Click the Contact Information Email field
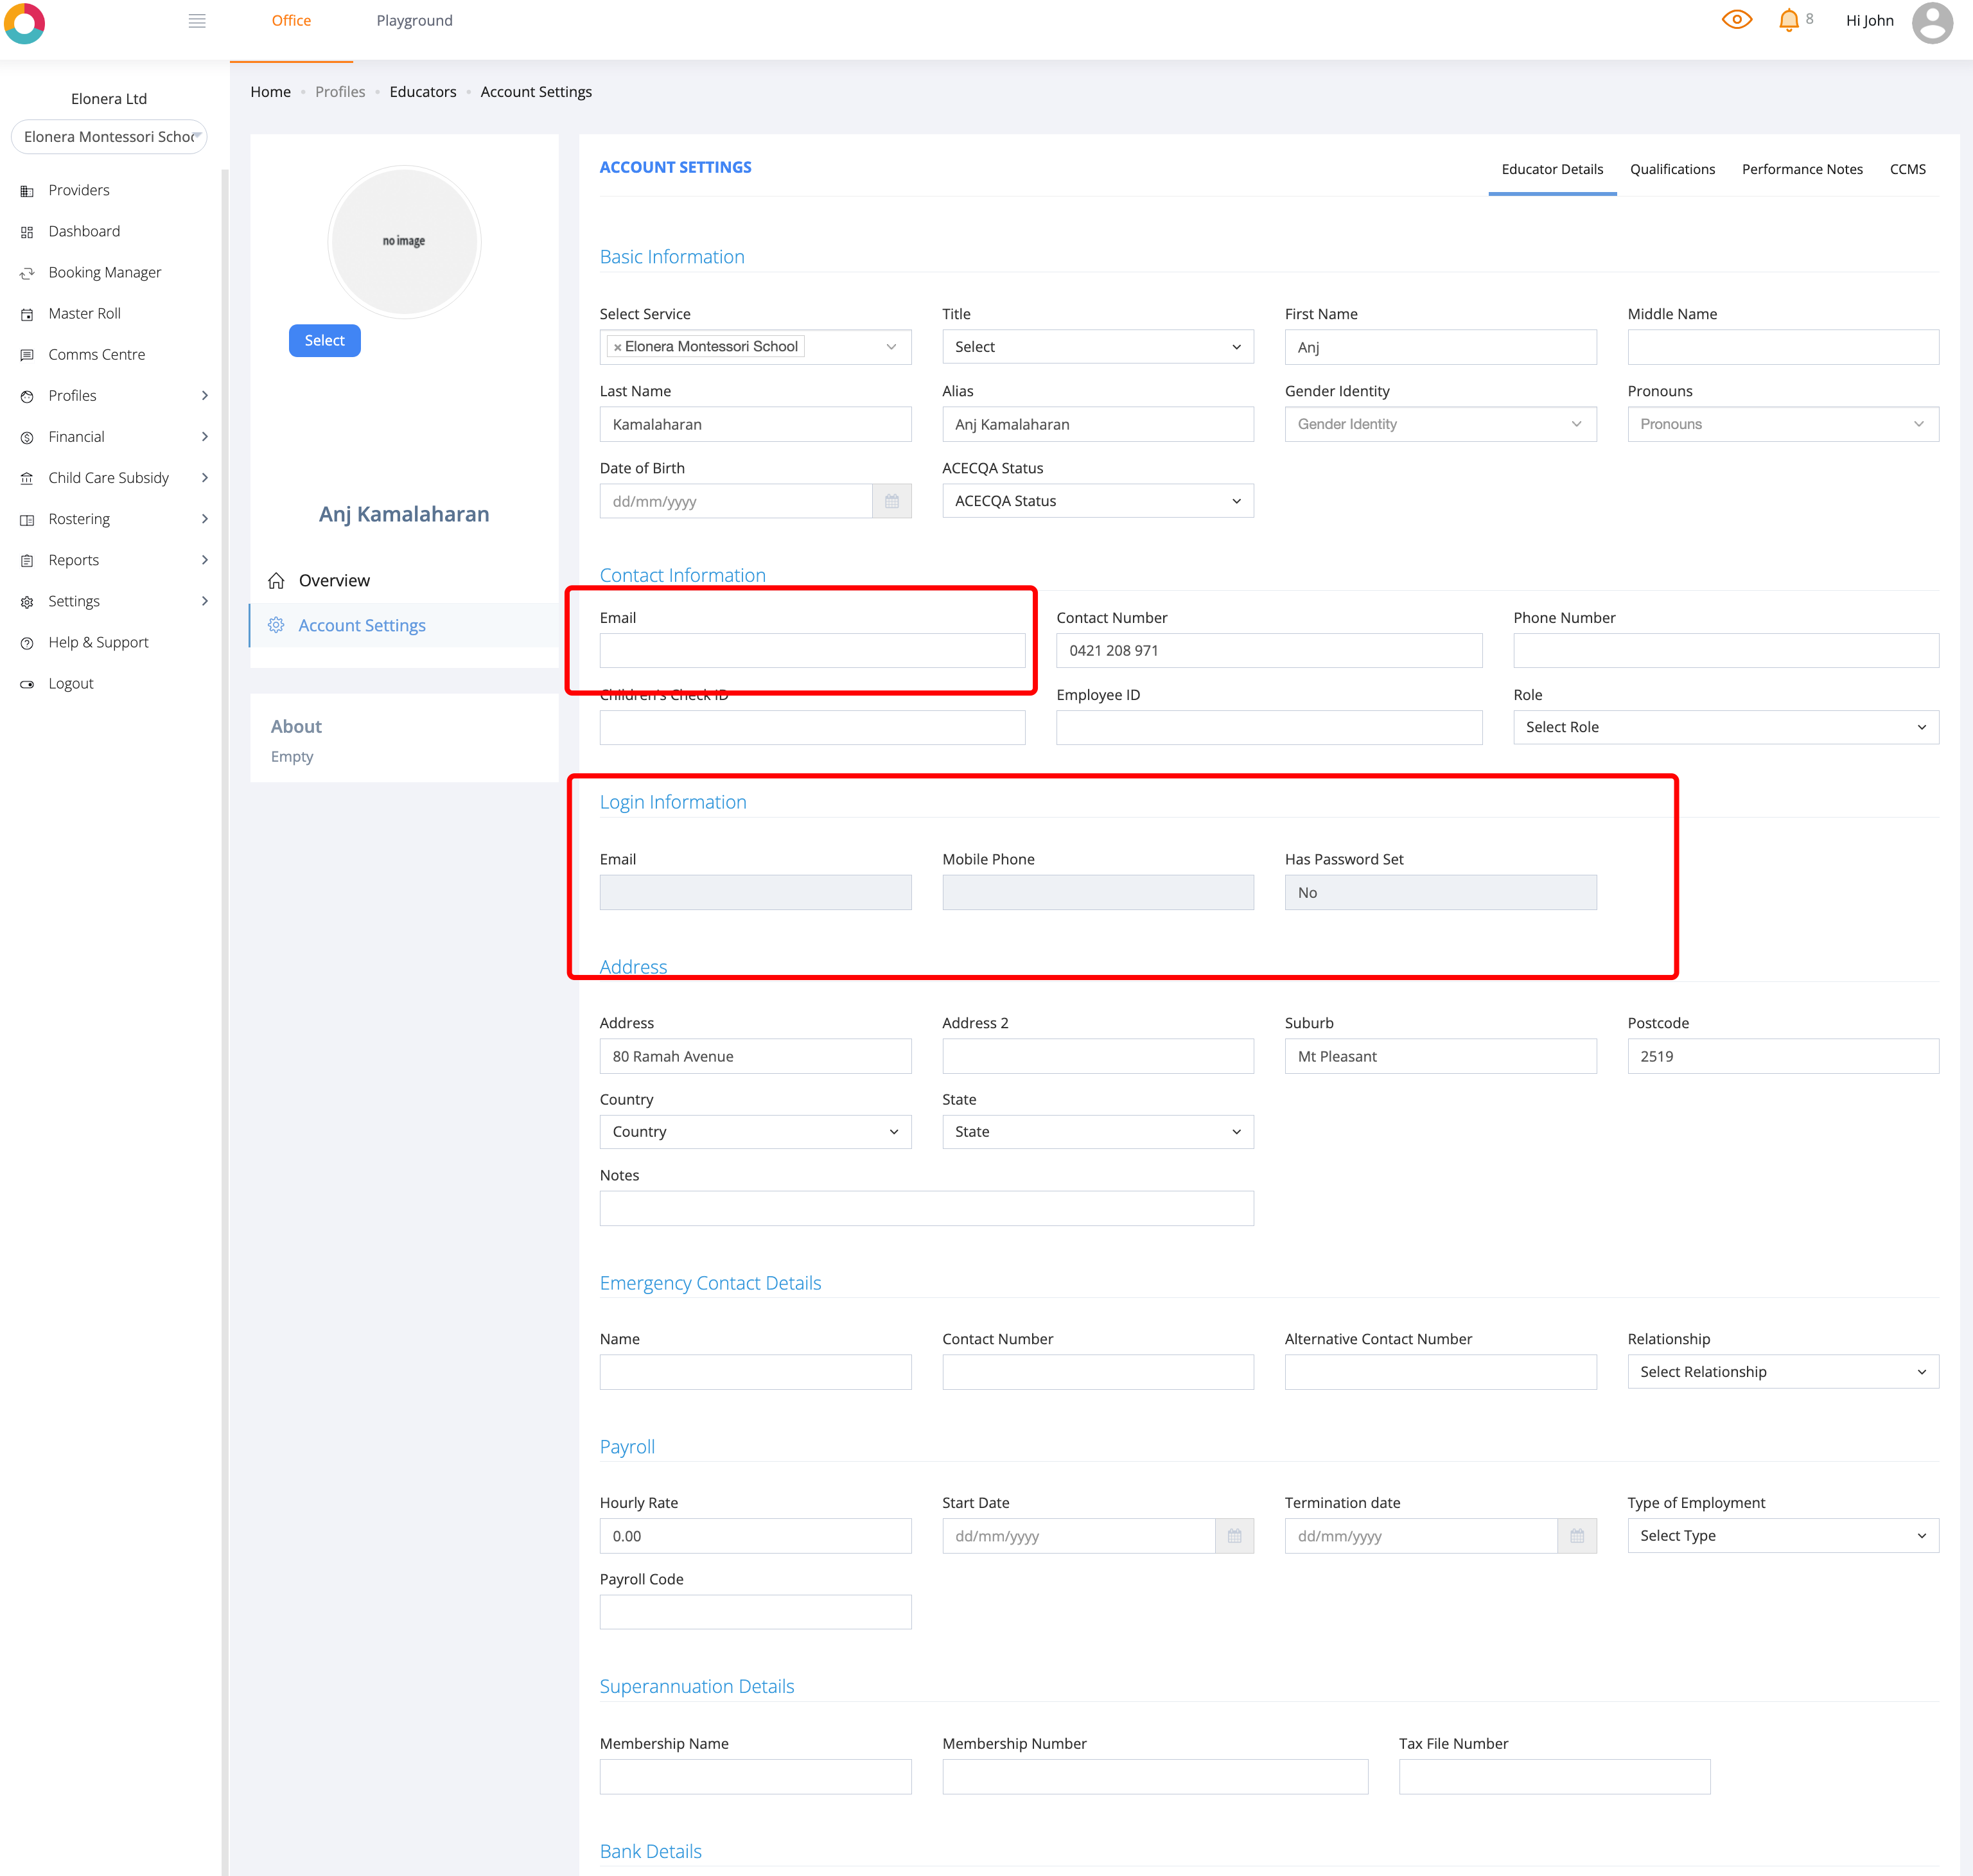Image resolution: width=1973 pixels, height=1876 pixels. pos(811,650)
